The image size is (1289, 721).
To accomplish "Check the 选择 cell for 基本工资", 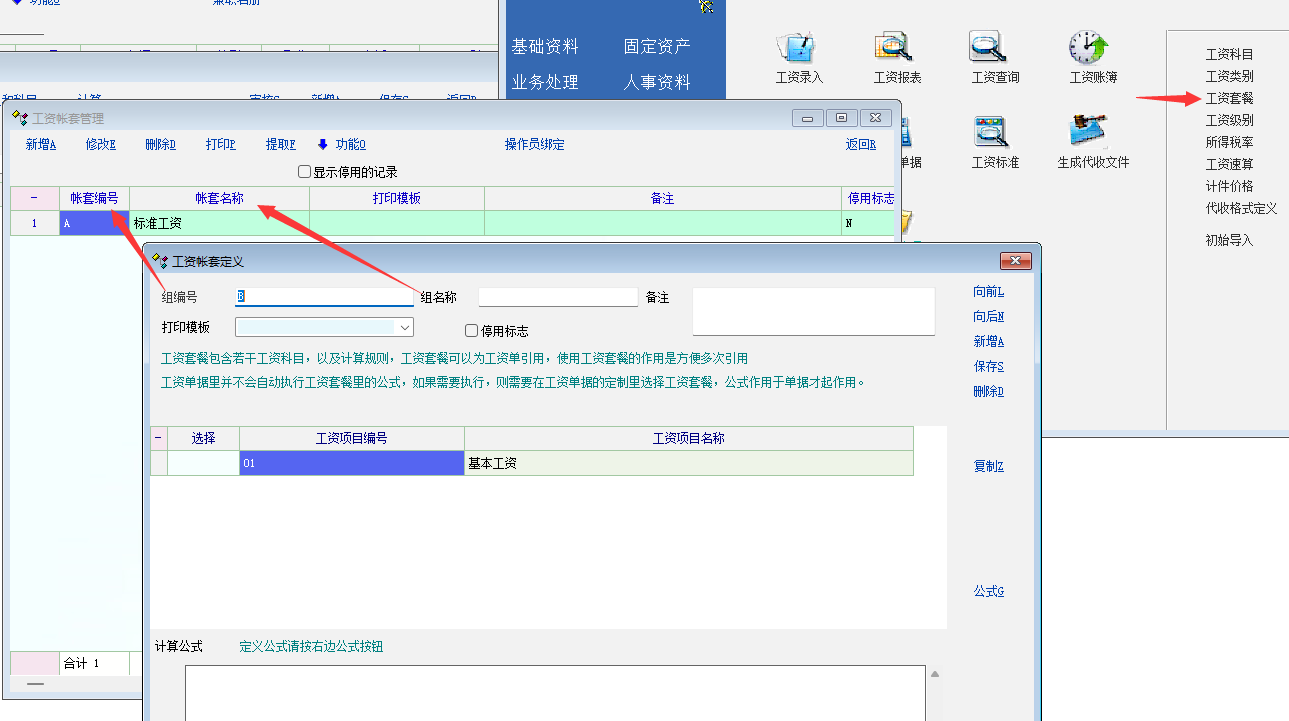I will [203, 463].
